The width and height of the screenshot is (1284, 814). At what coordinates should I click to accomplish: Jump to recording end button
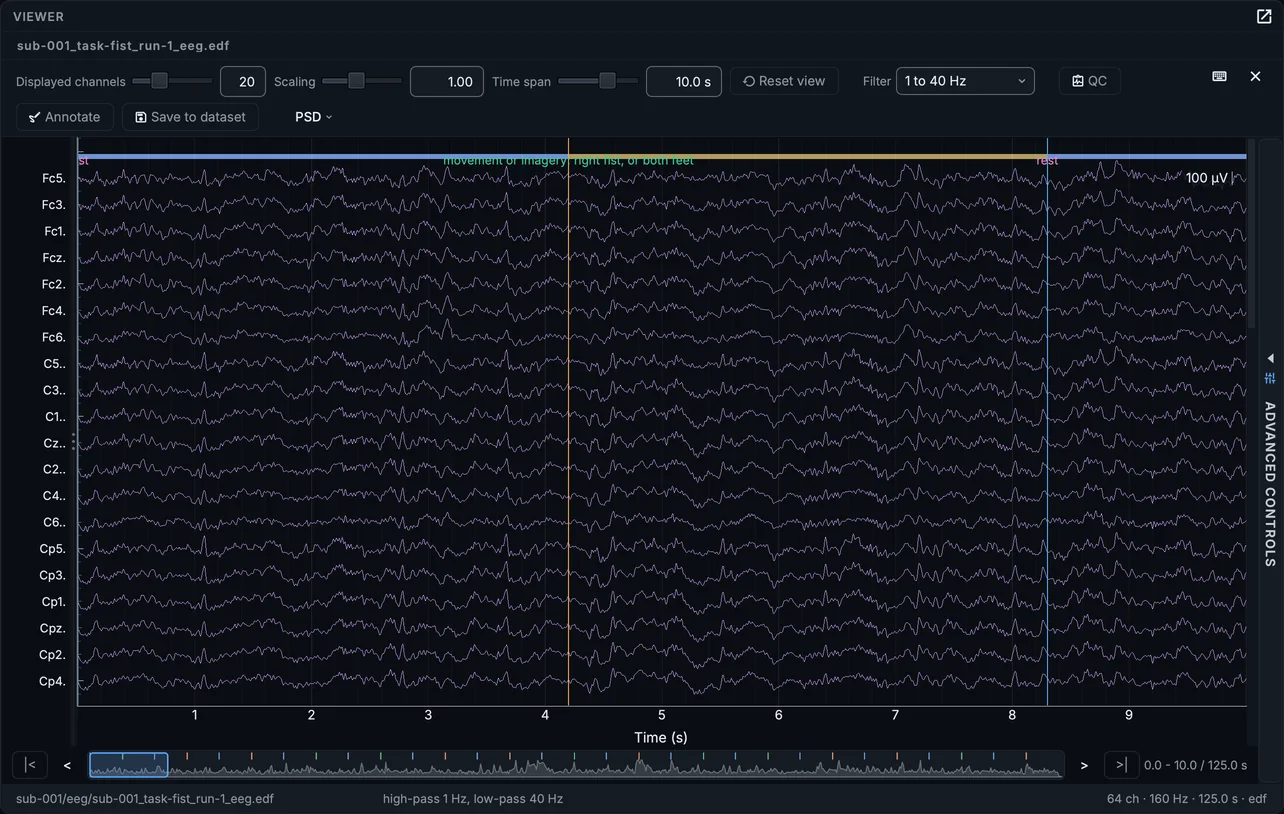tap(1121, 765)
